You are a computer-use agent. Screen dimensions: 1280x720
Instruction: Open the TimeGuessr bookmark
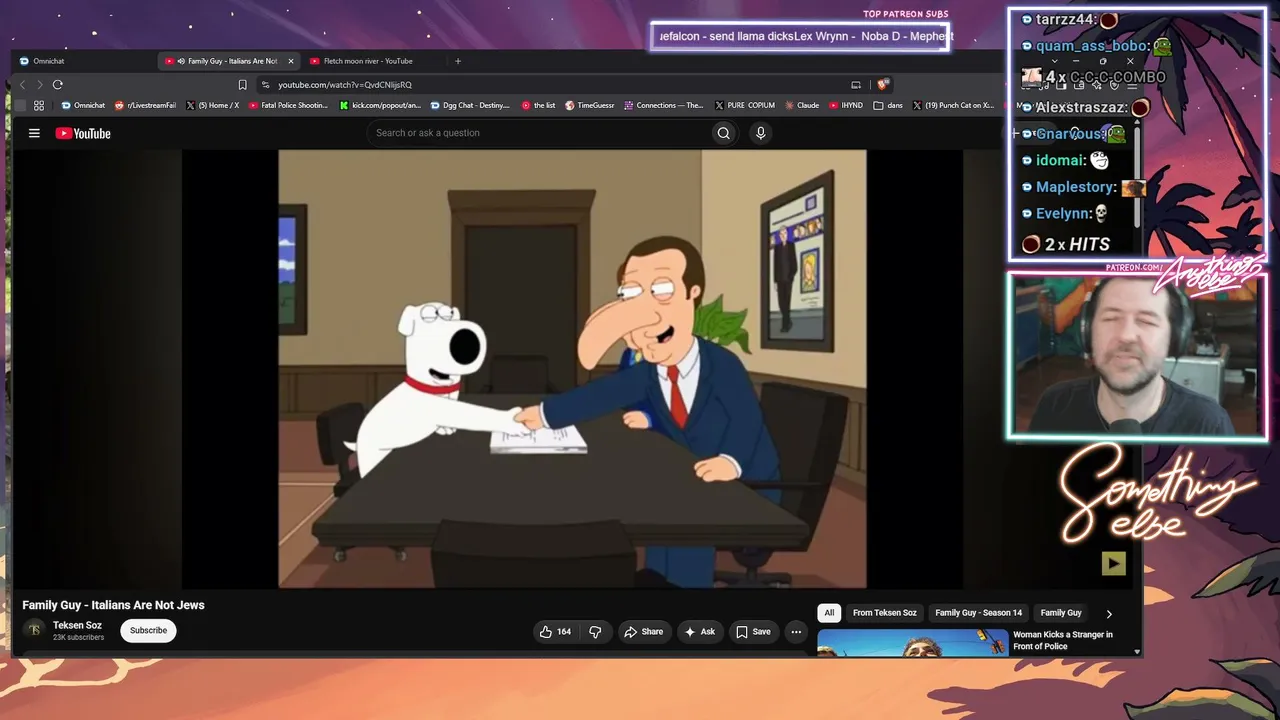(590, 105)
